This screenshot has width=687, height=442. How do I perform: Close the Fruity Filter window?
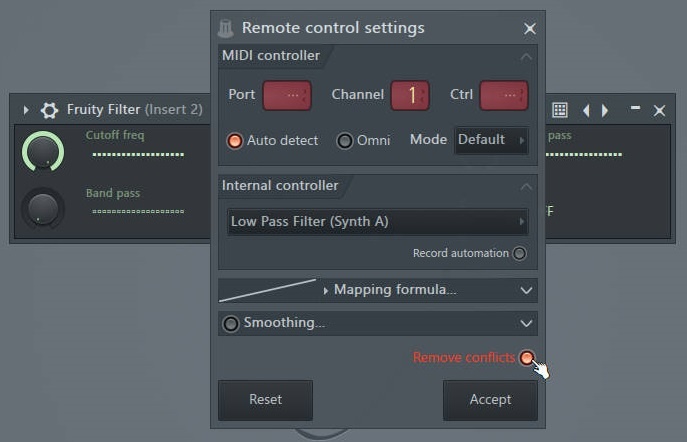659,110
